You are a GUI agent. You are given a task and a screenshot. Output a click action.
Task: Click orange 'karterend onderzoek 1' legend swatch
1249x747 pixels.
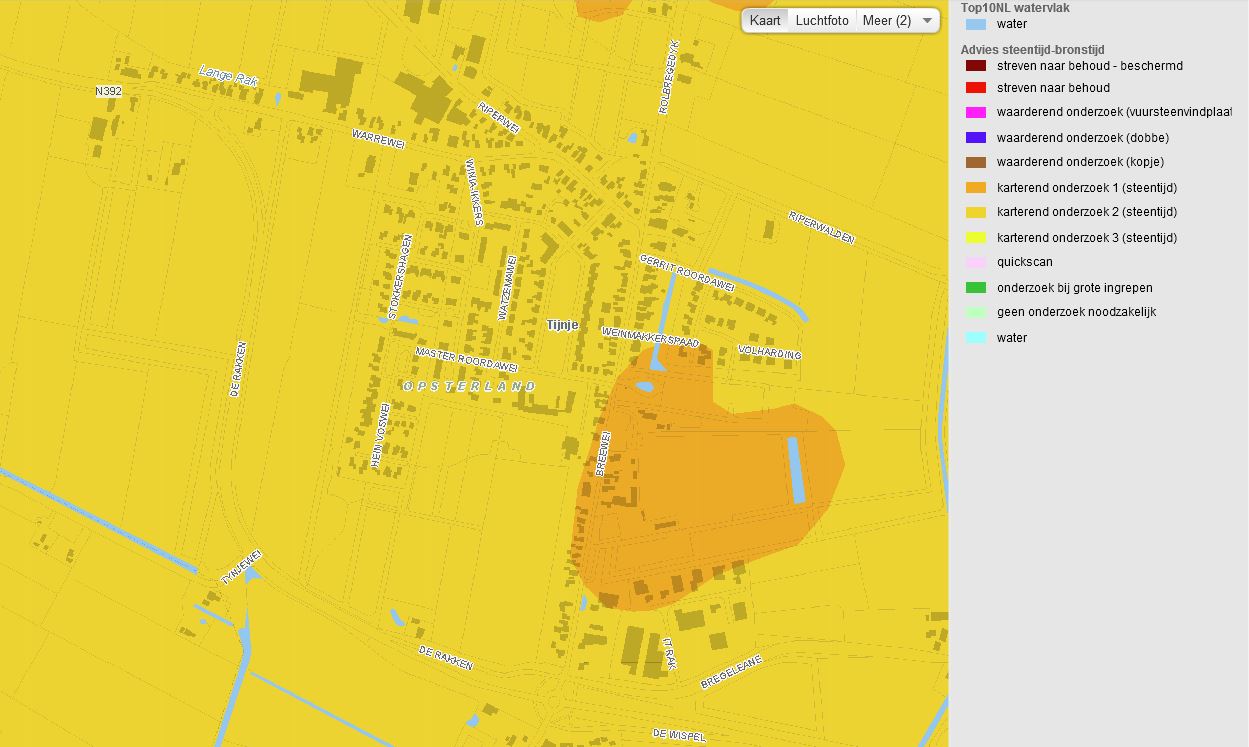tap(975, 188)
